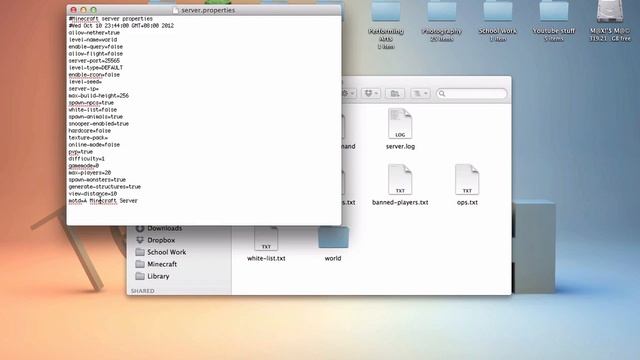Screen dimensions: 640x360
Task: Open Dropbox in the Finder sidebar
Action: point(156,240)
